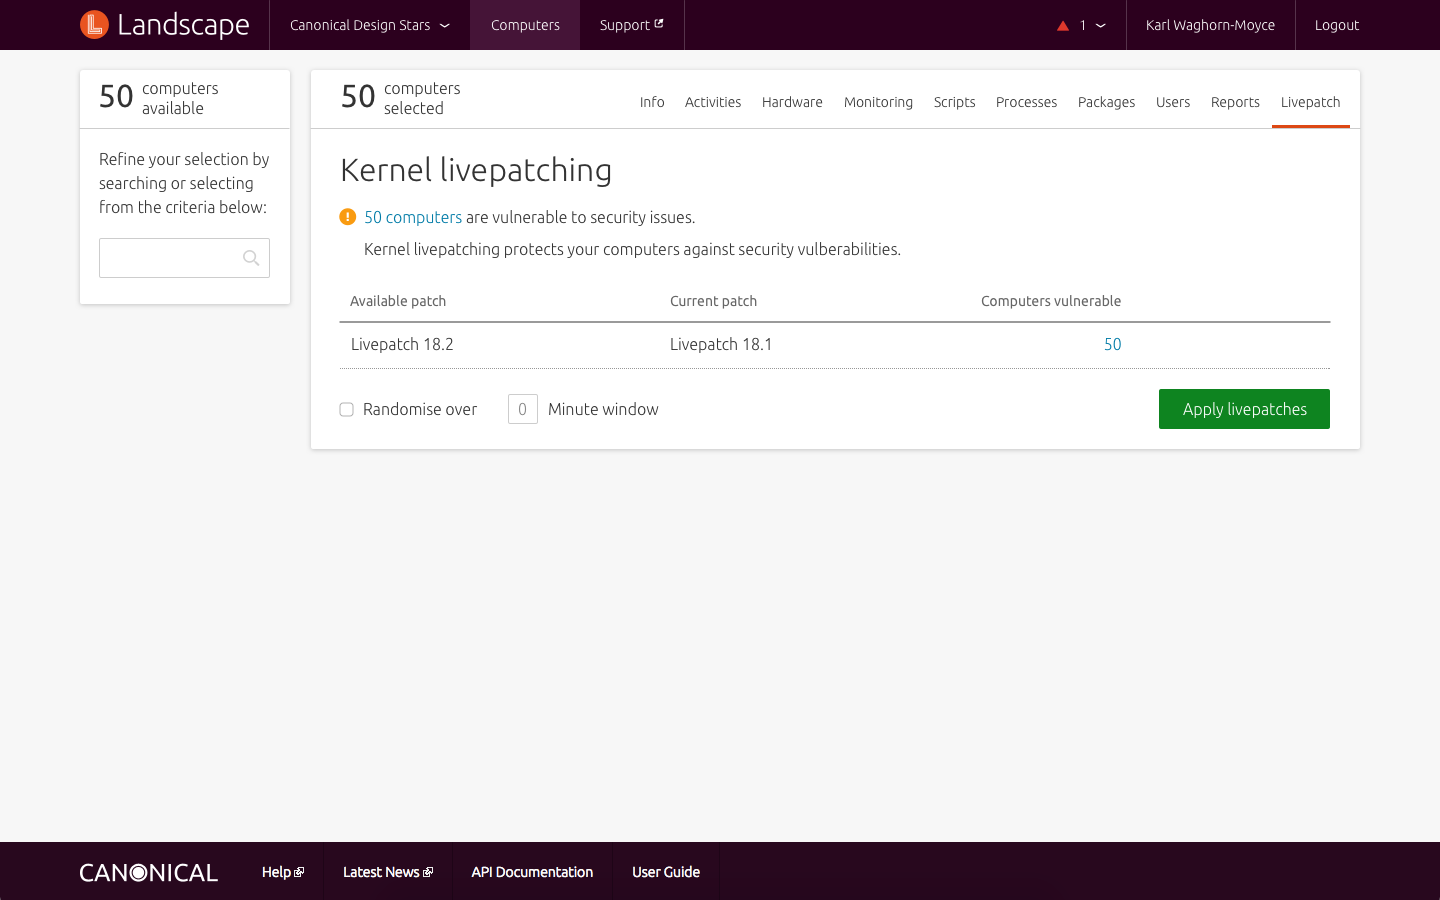1440x900 pixels.
Task: Switch to the Users tab
Action: pos(1173,102)
